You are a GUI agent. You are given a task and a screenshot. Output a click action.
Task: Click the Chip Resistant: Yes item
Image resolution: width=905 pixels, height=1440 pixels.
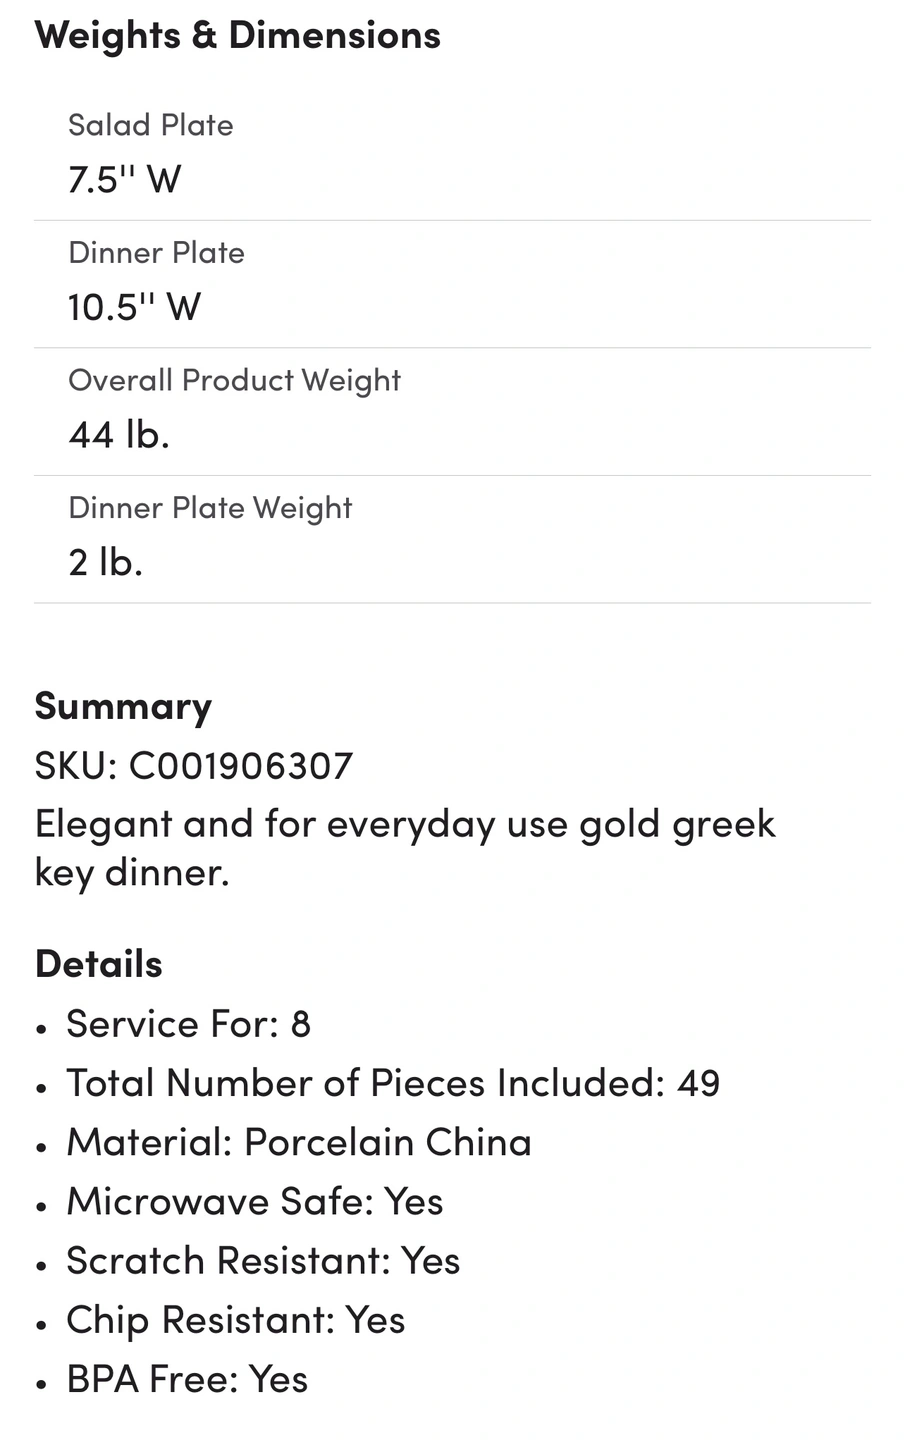click(235, 1320)
